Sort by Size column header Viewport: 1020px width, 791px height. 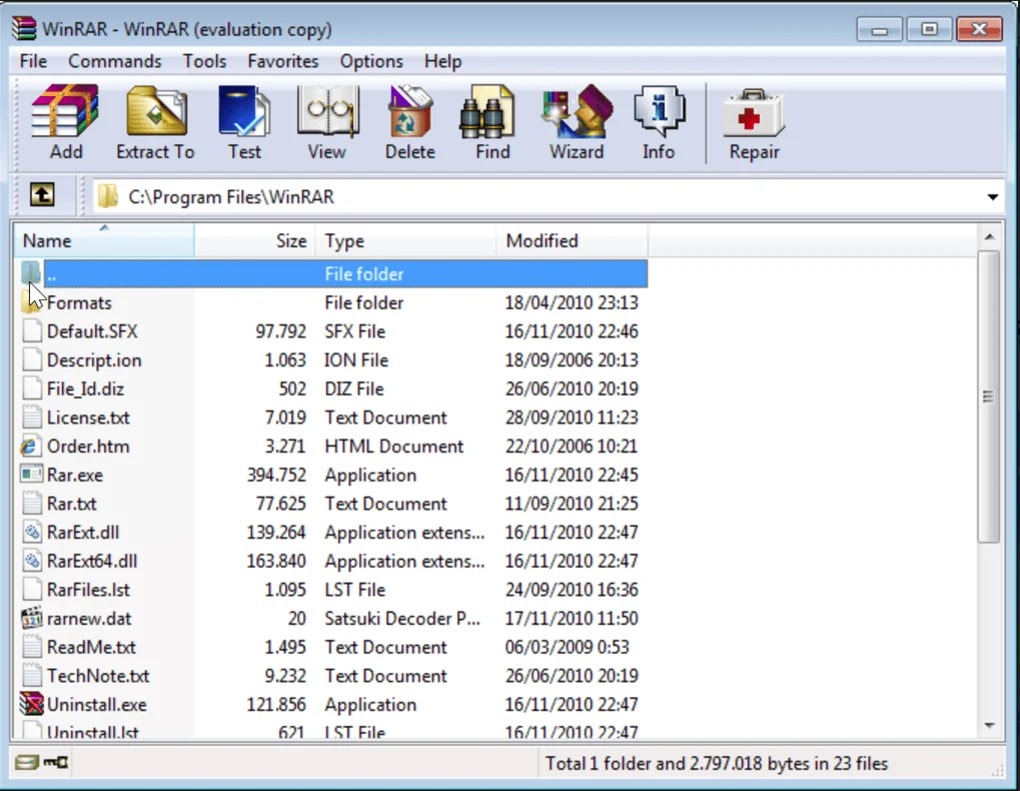(x=255, y=241)
